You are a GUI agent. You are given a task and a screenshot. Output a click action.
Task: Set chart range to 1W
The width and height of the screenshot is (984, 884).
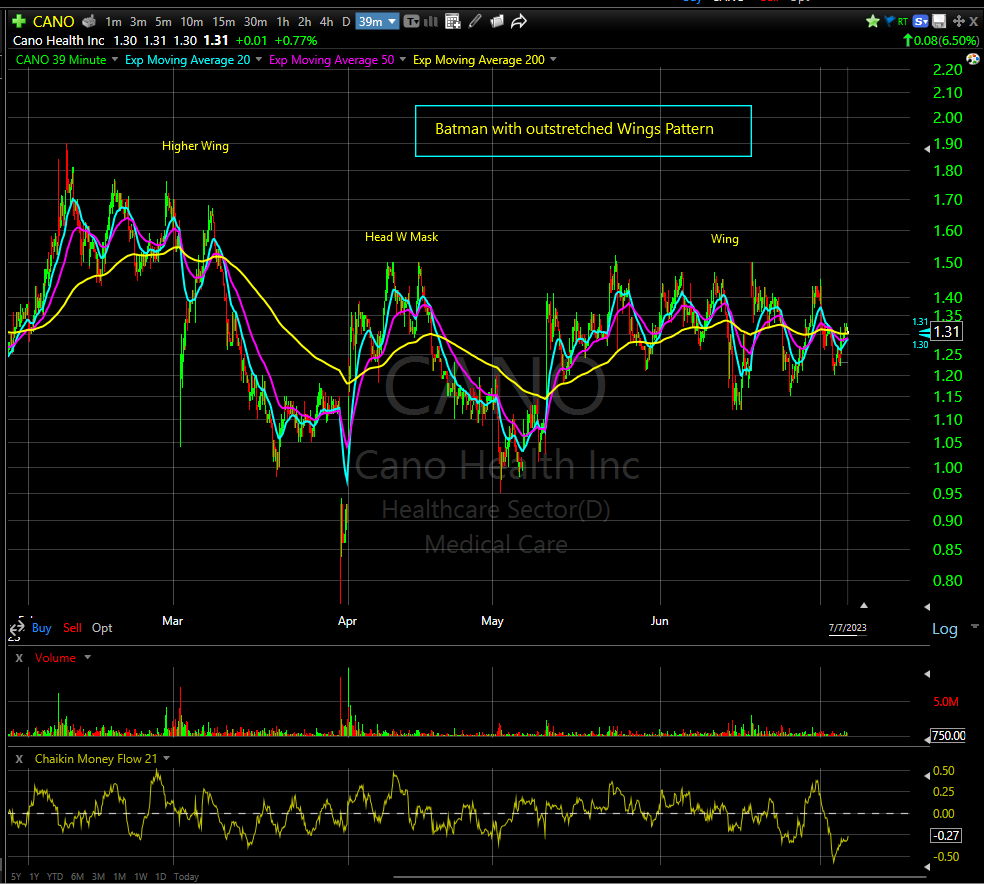click(x=141, y=876)
